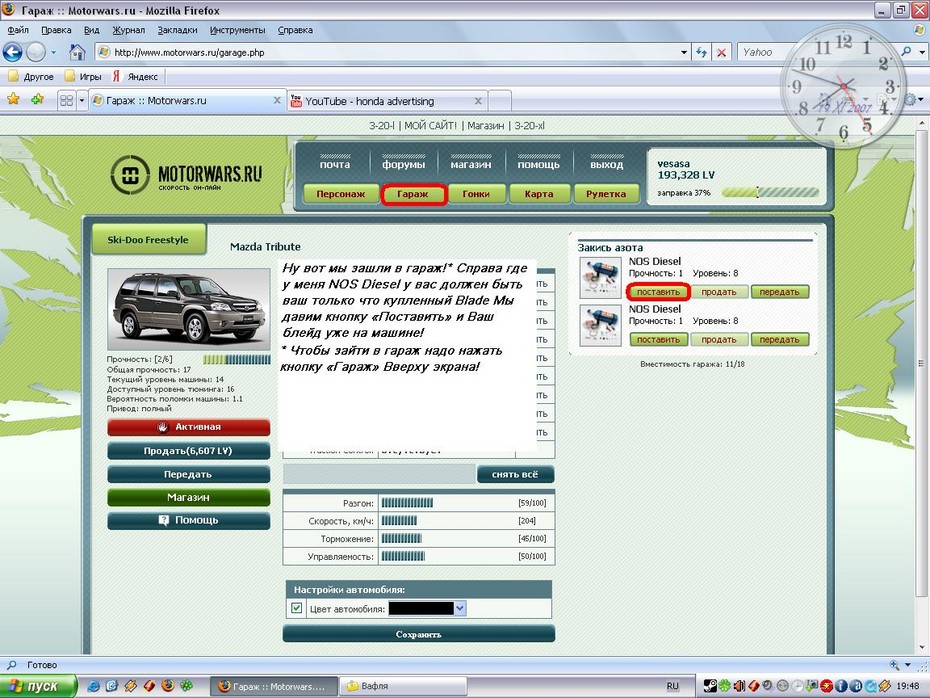Open the Инструменты menu
930x698 pixels.
(x=237, y=30)
